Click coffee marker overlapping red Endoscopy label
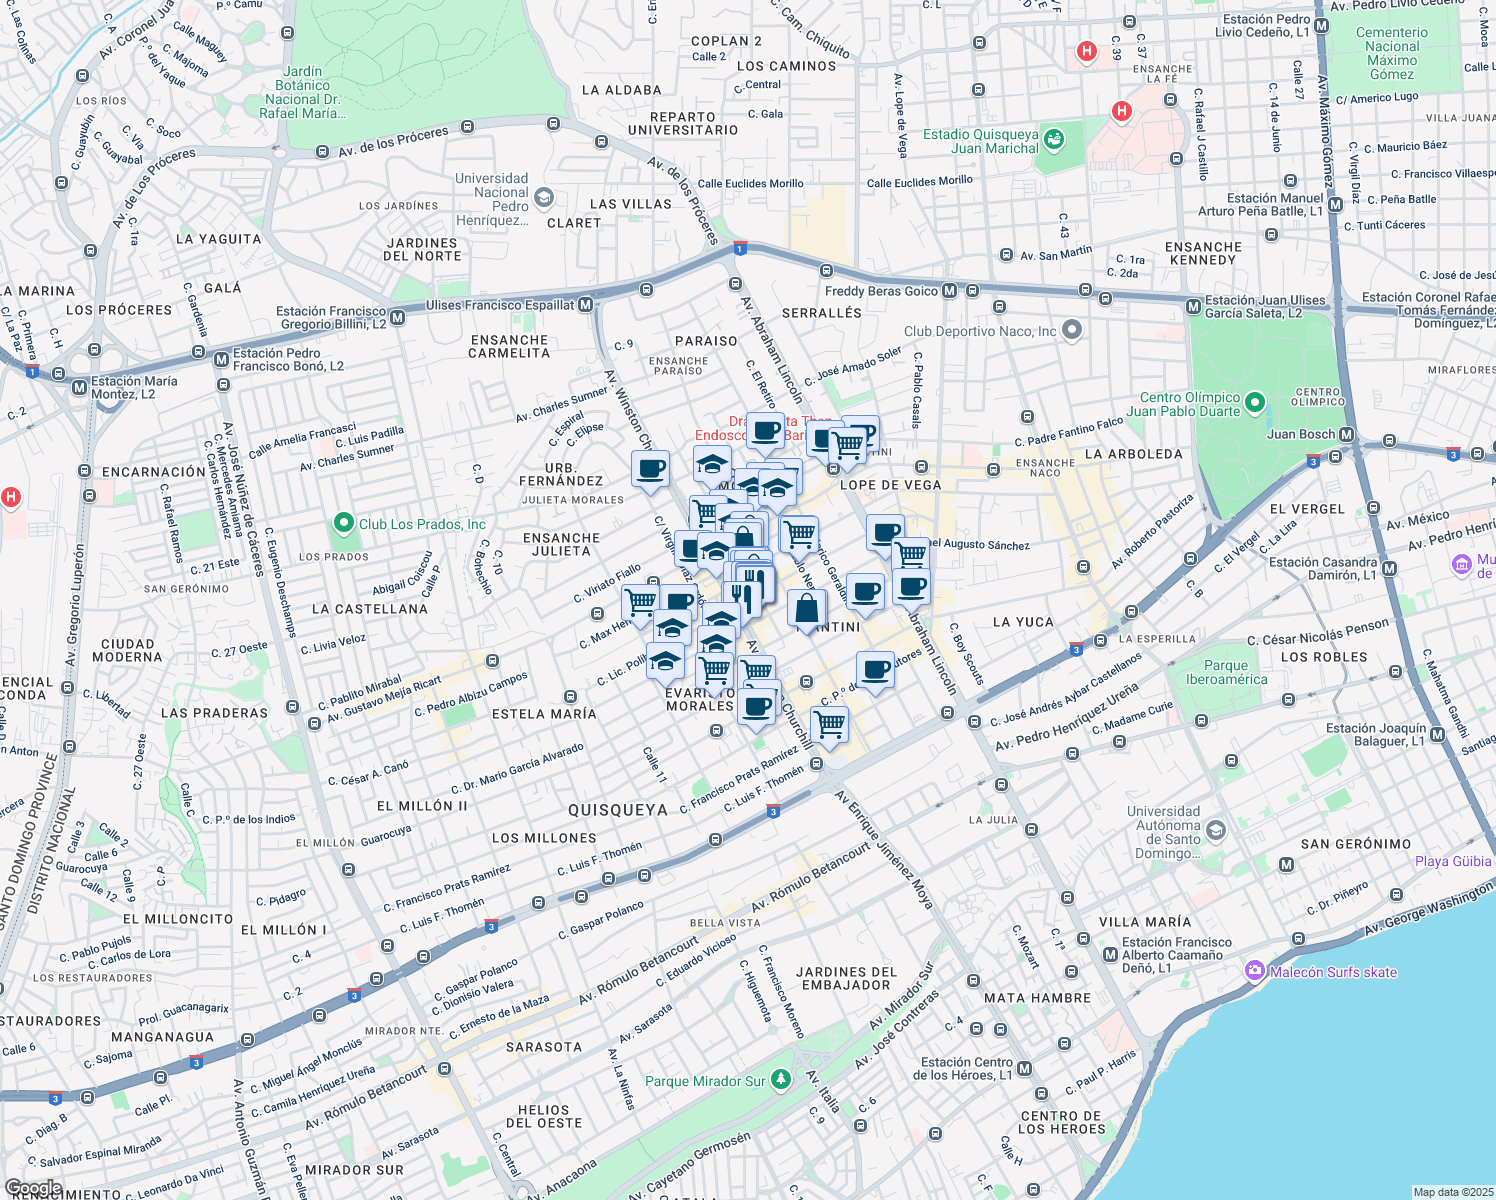This screenshot has height=1200, width=1496. (766, 432)
